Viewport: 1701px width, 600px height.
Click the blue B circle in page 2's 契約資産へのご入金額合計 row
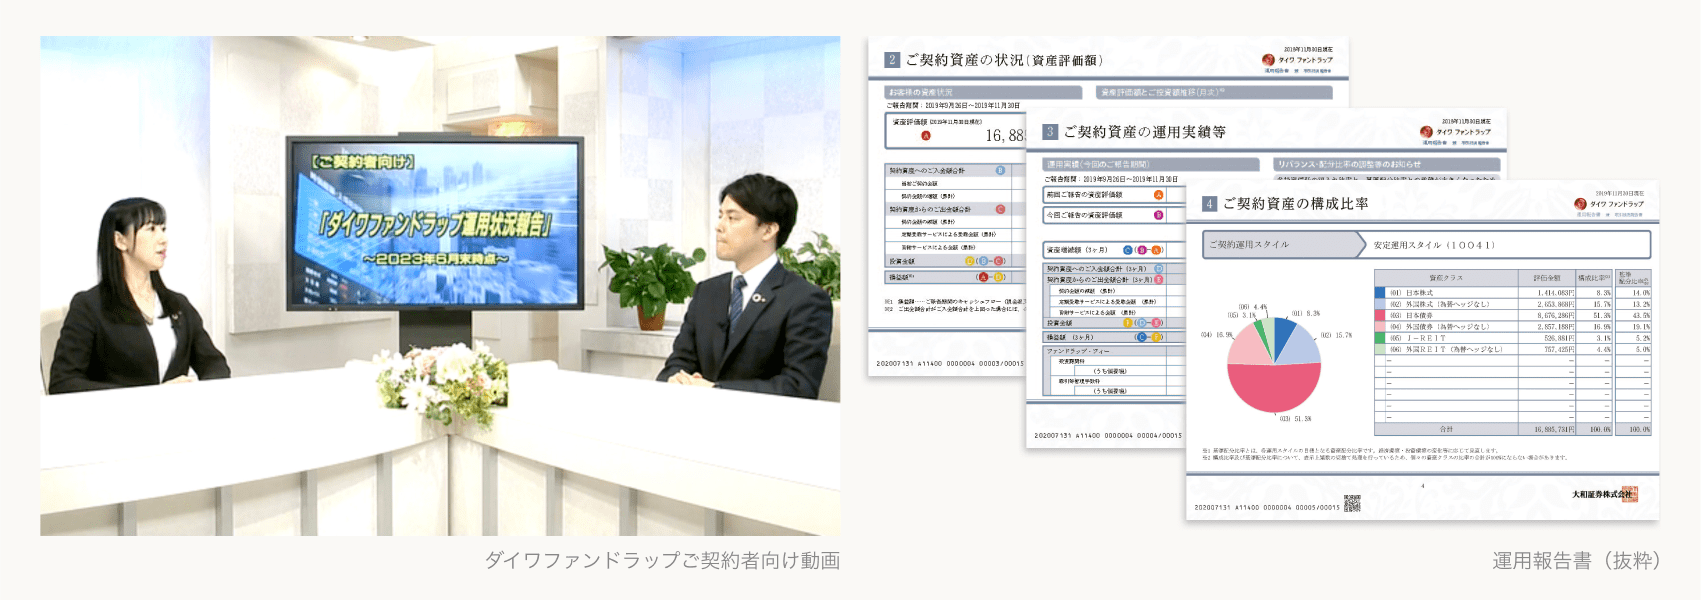(x=1000, y=171)
